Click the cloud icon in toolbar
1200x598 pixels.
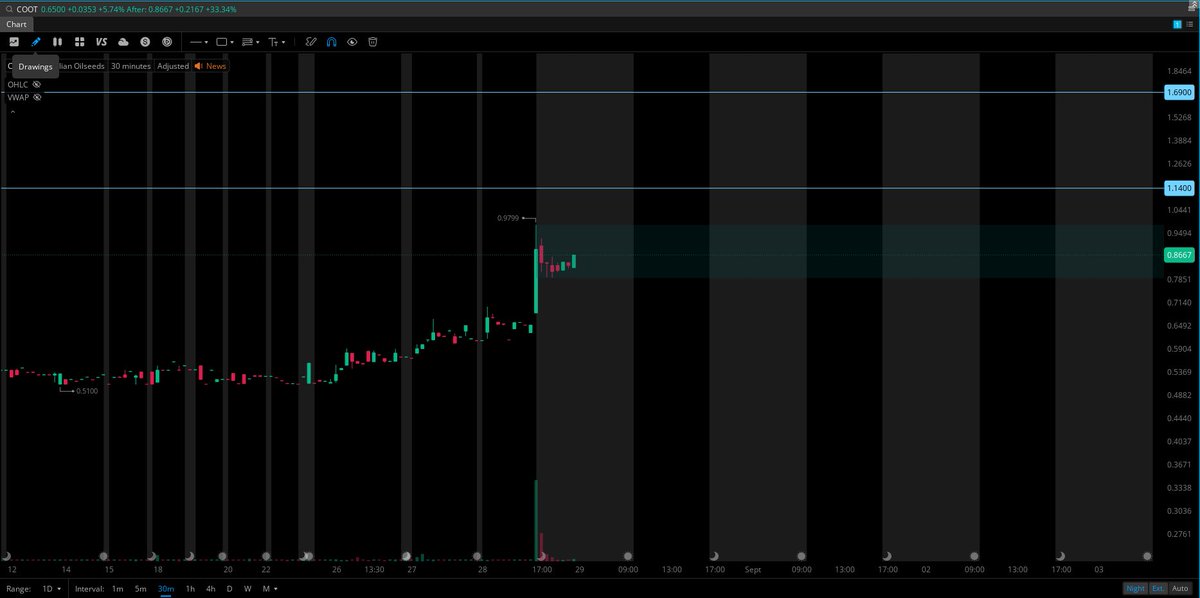point(123,42)
